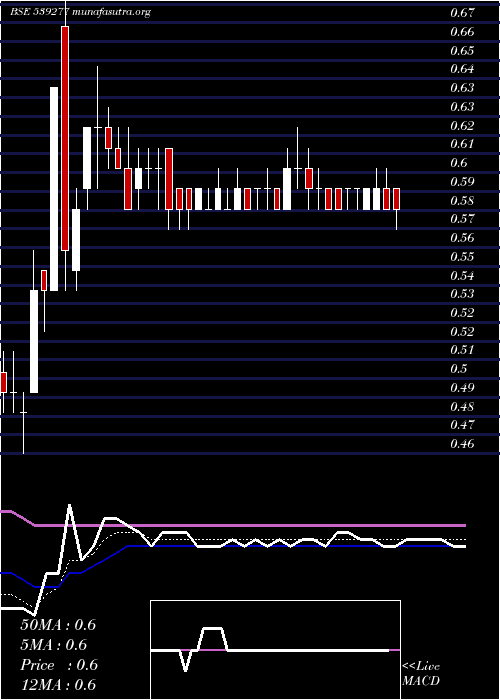Click the BSE 539277 munafasutra.org title text

coord(81,12)
